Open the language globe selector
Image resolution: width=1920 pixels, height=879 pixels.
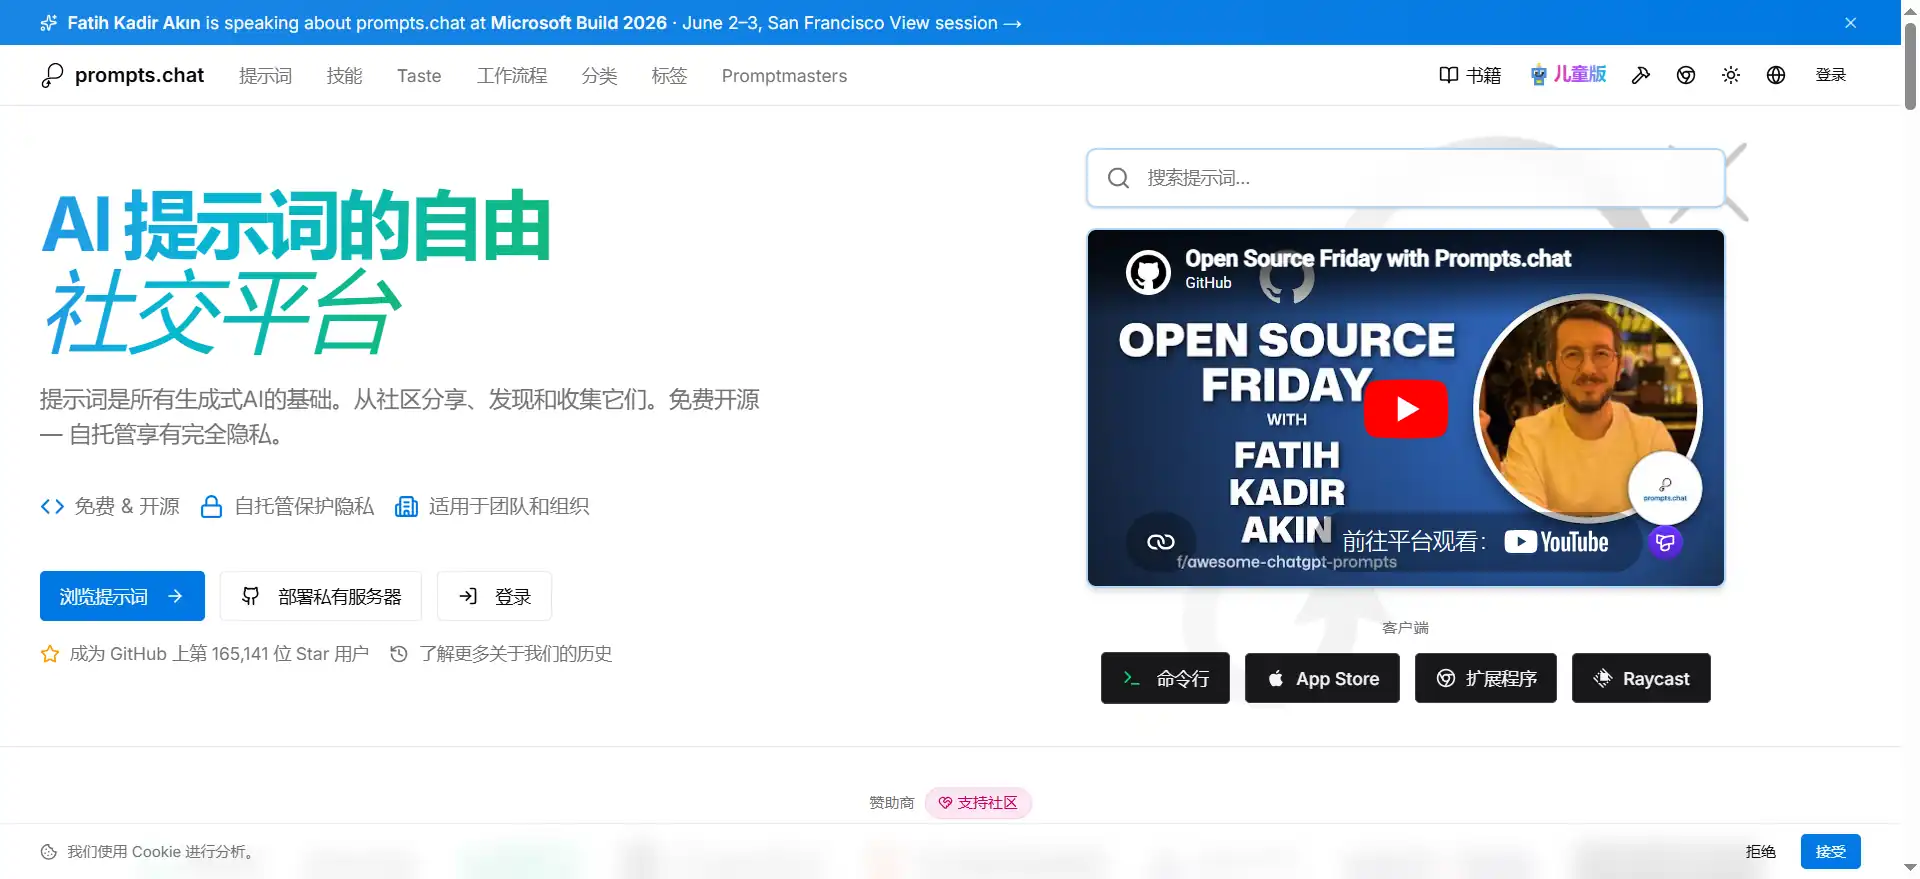pyautogui.click(x=1776, y=75)
